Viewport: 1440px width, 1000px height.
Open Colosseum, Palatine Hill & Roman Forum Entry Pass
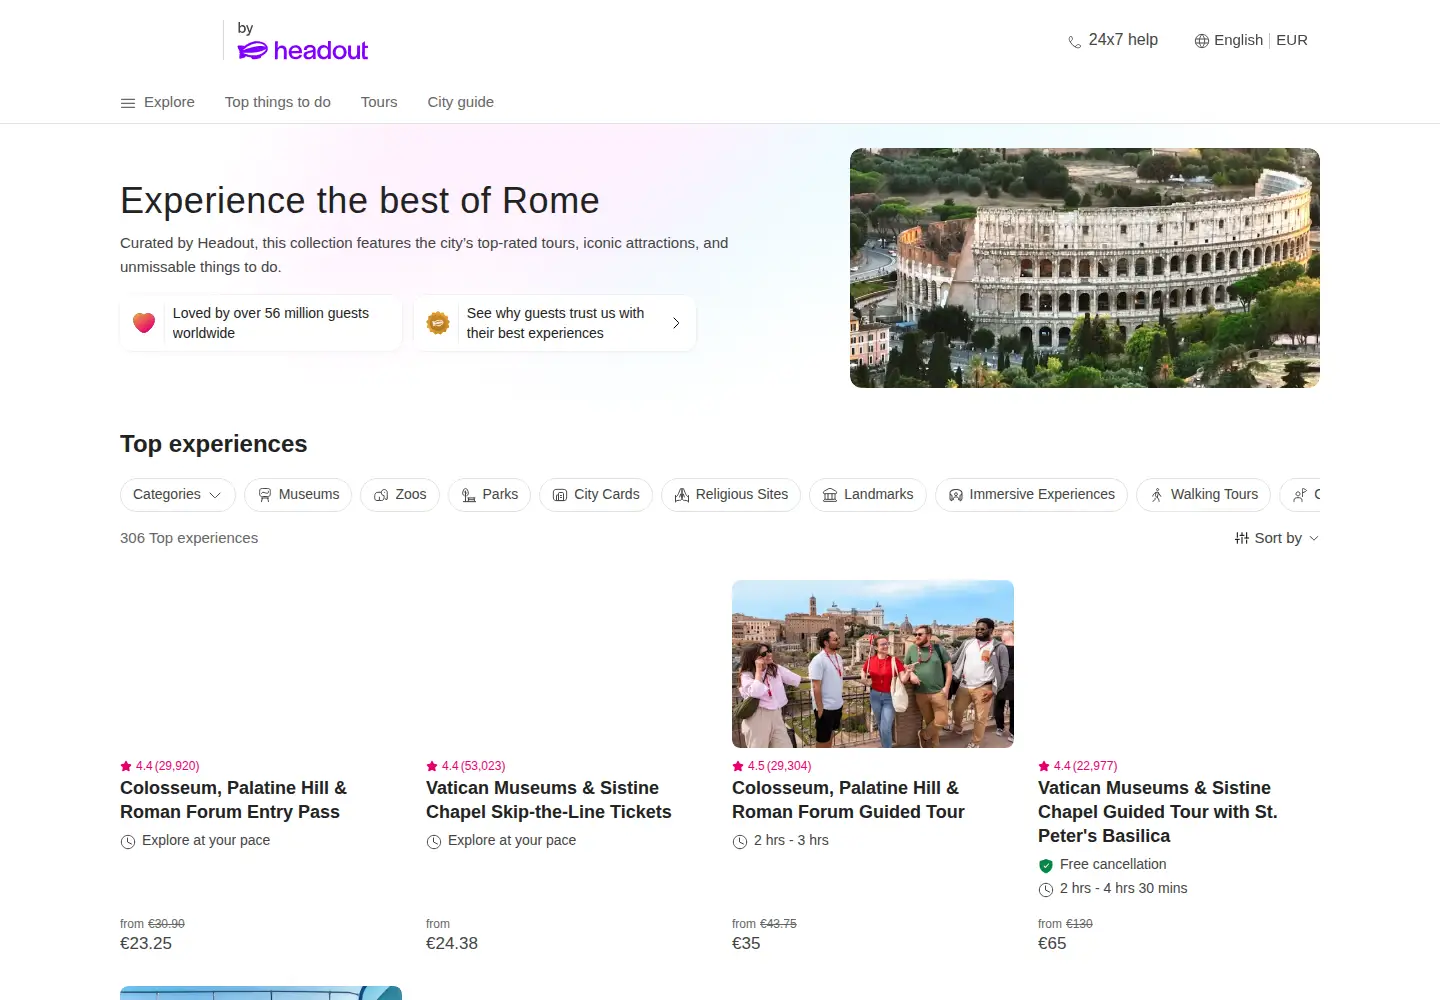[234, 800]
